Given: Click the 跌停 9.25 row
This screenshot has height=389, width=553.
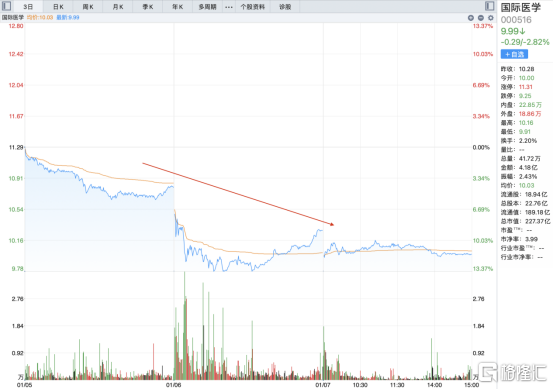Looking at the screenshot, I should [x=516, y=96].
